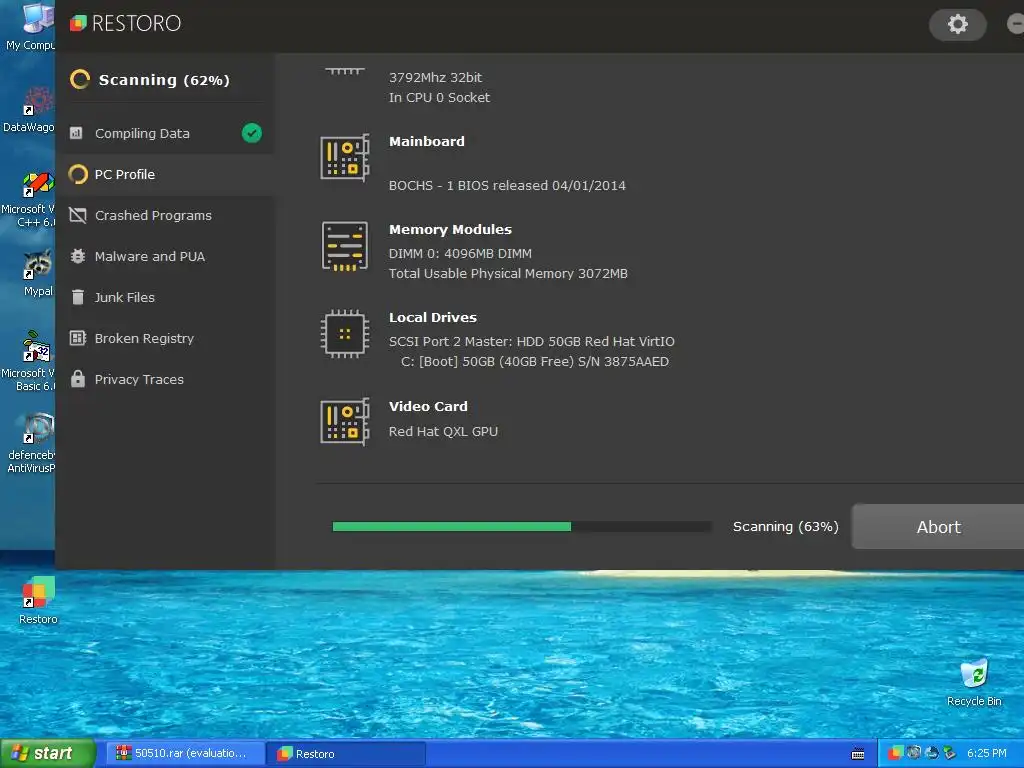Click the Memory Modules heading
1024x768 pixels.
[450, 229]
